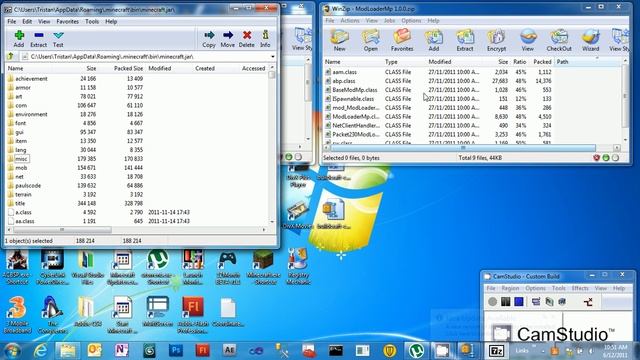Click CamStudio stop button

519,302
